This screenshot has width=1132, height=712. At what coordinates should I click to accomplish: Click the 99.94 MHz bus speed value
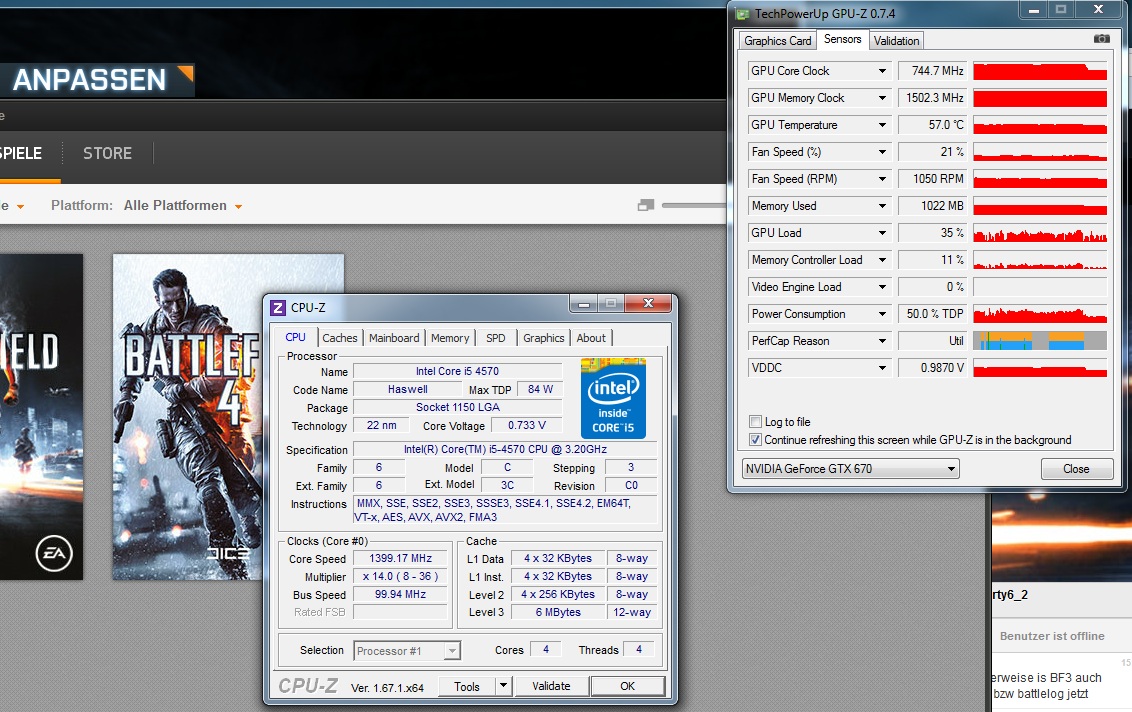point(400,594)
